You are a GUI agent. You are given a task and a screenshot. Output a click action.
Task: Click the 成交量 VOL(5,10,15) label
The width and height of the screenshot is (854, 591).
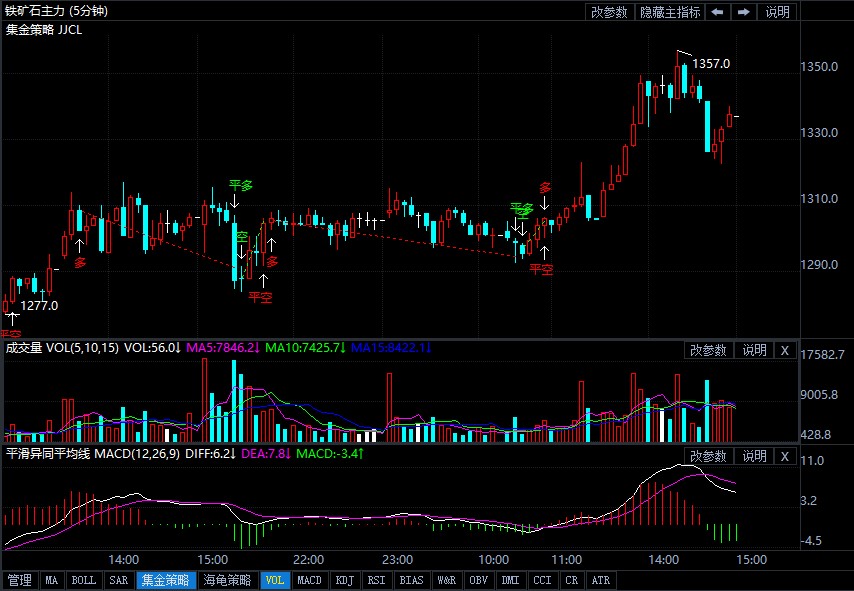(62, 348)
